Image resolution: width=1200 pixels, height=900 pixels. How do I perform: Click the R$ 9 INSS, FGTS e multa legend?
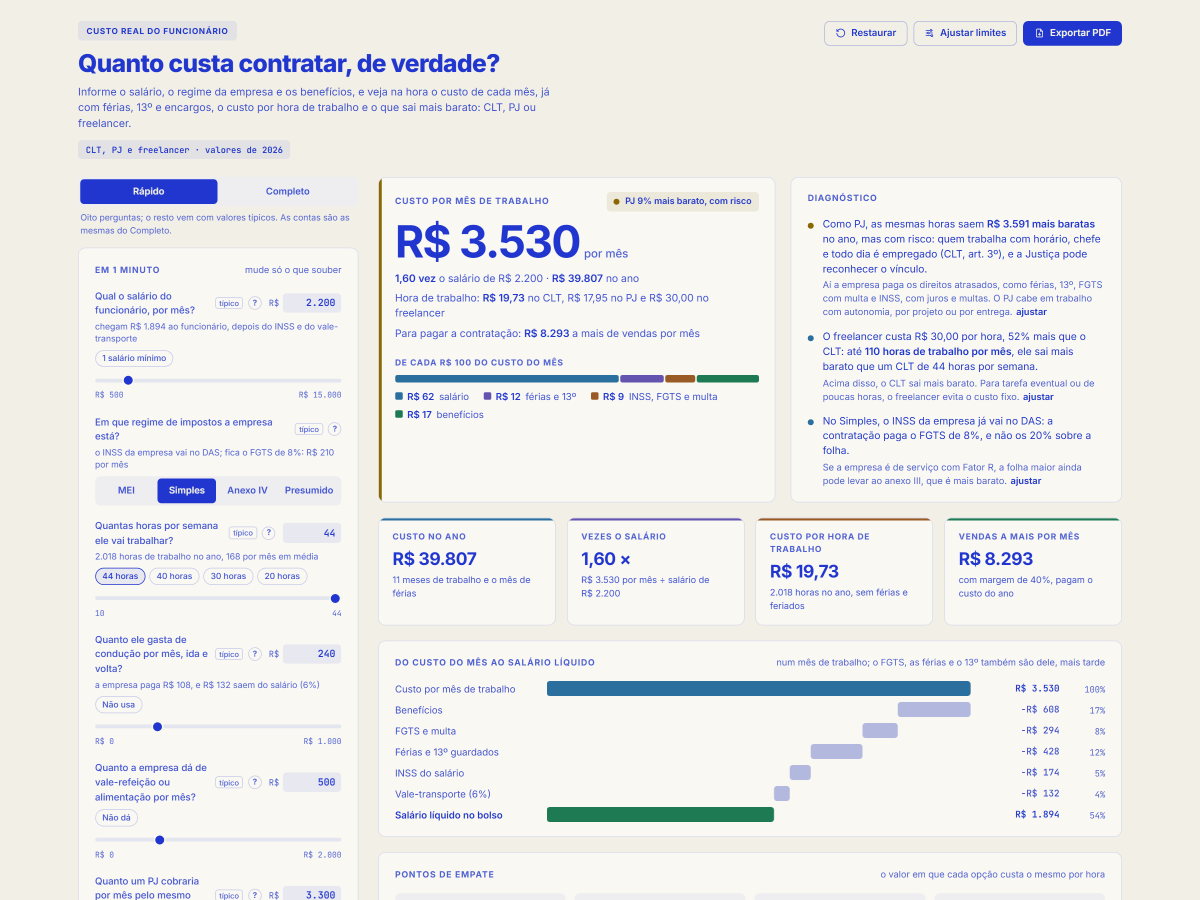tap(654, 397)
